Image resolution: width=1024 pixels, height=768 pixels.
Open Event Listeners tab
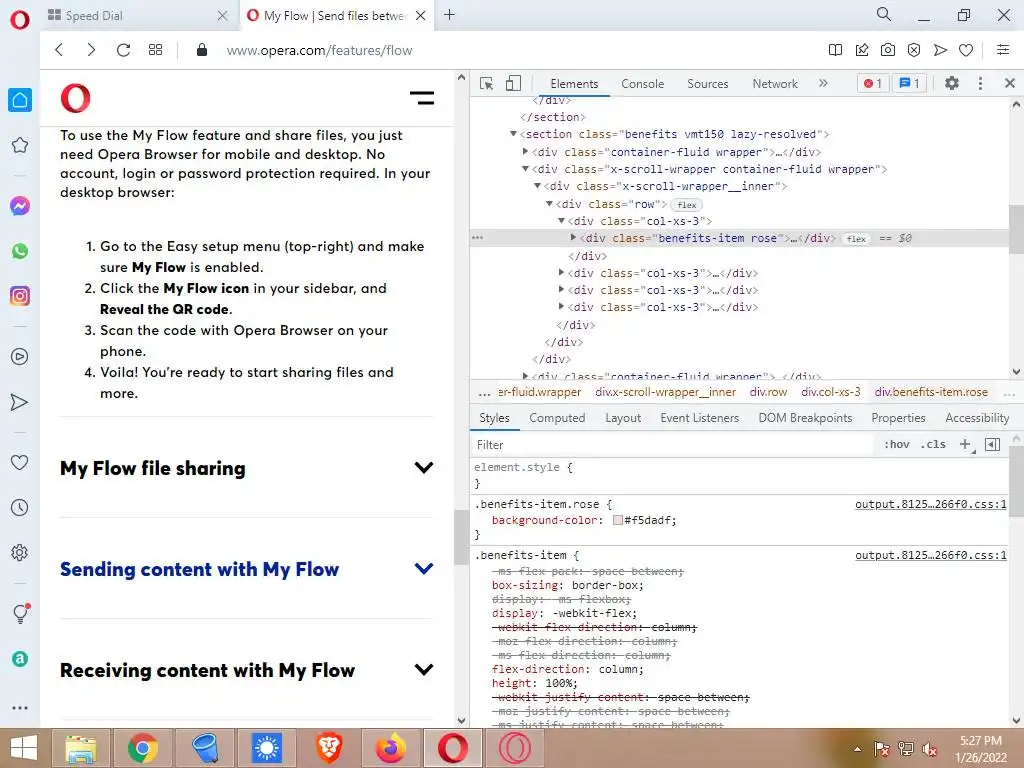click(699, 418)
